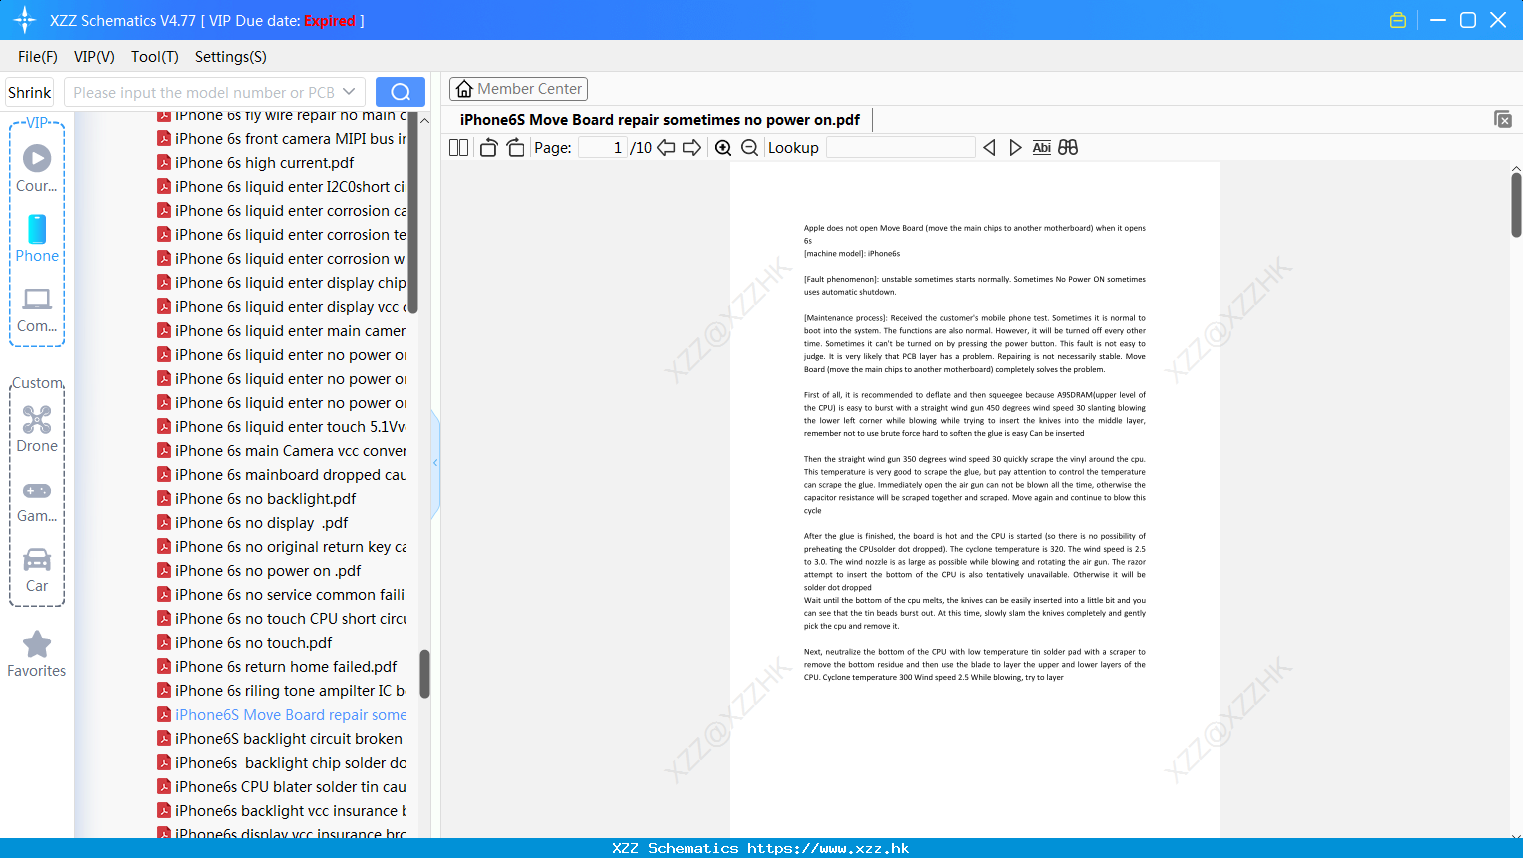Open iPhone 6s no power on .pdf
Viewport: 1523px width, 858px height.
point(268,571)
